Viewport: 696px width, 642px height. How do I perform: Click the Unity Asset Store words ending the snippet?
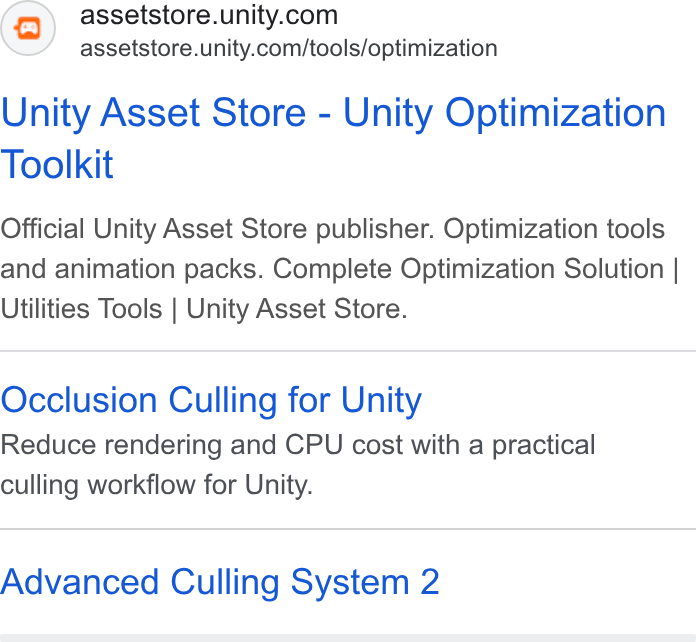click(x=297, y=309)
